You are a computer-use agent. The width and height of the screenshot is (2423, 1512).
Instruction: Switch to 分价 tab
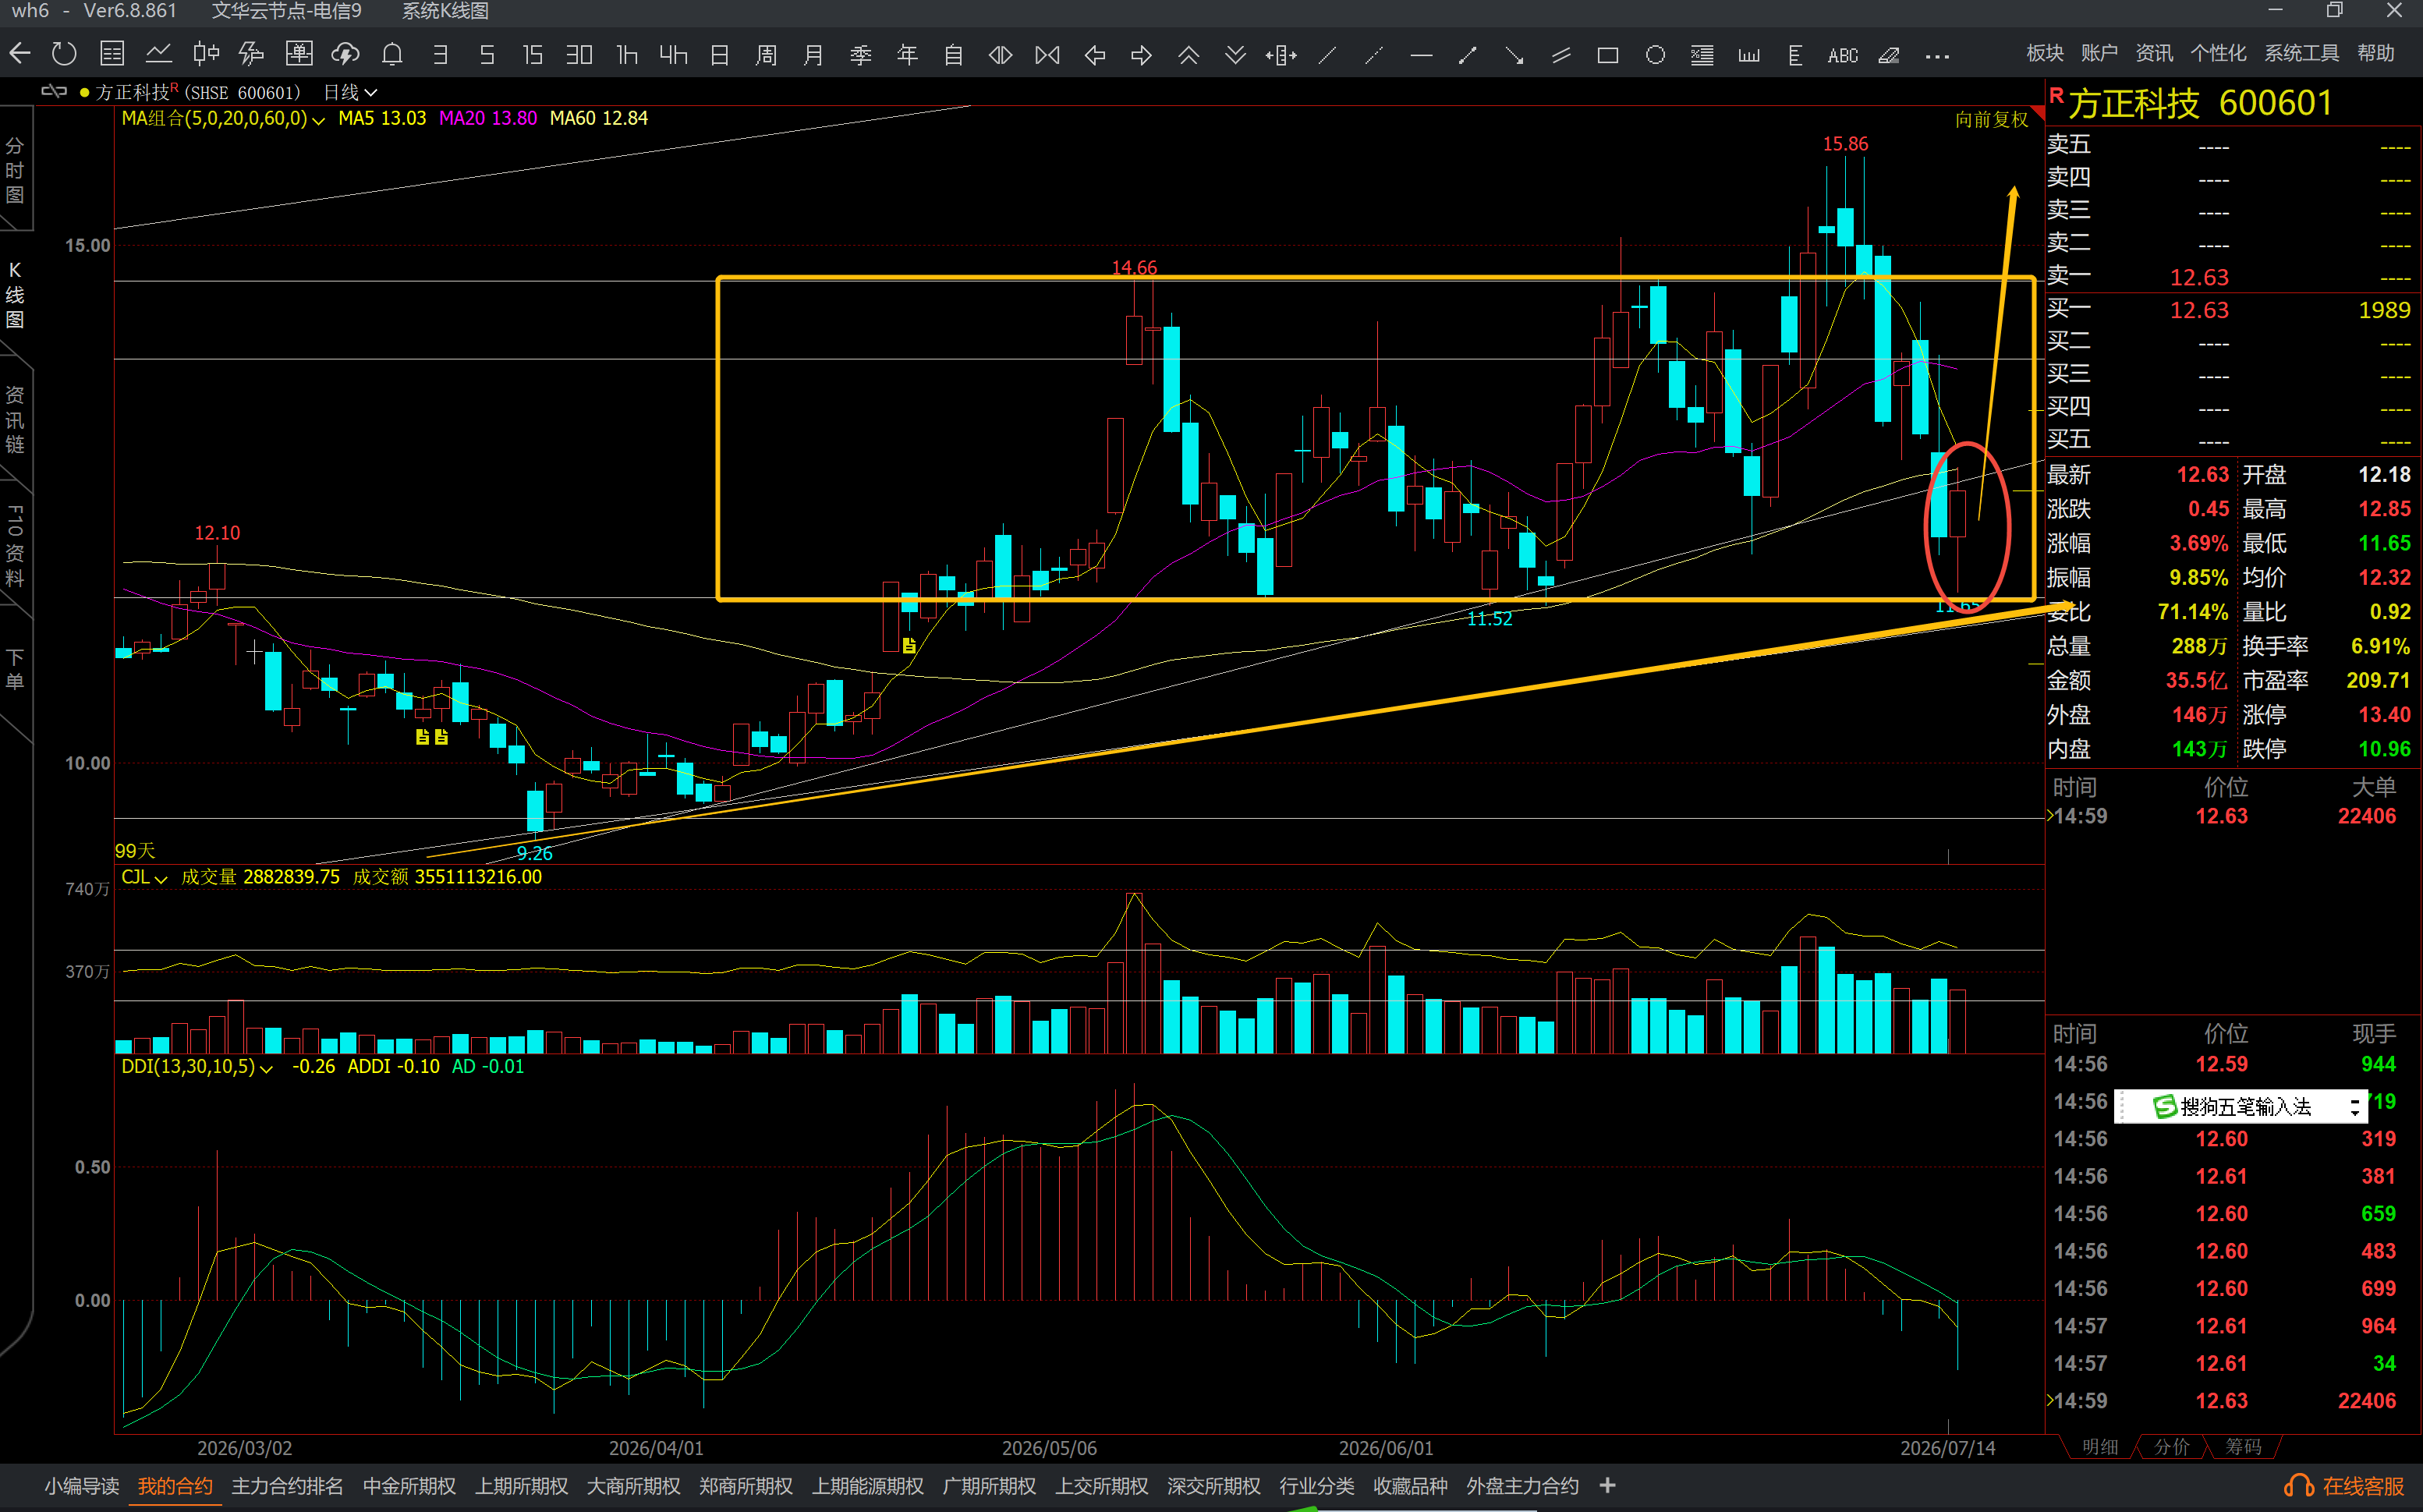tap(2171, 1447)
